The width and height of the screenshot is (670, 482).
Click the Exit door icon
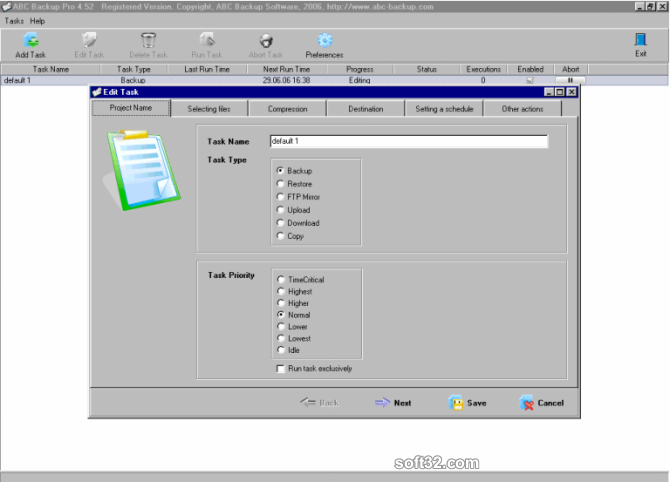(640, 40)
